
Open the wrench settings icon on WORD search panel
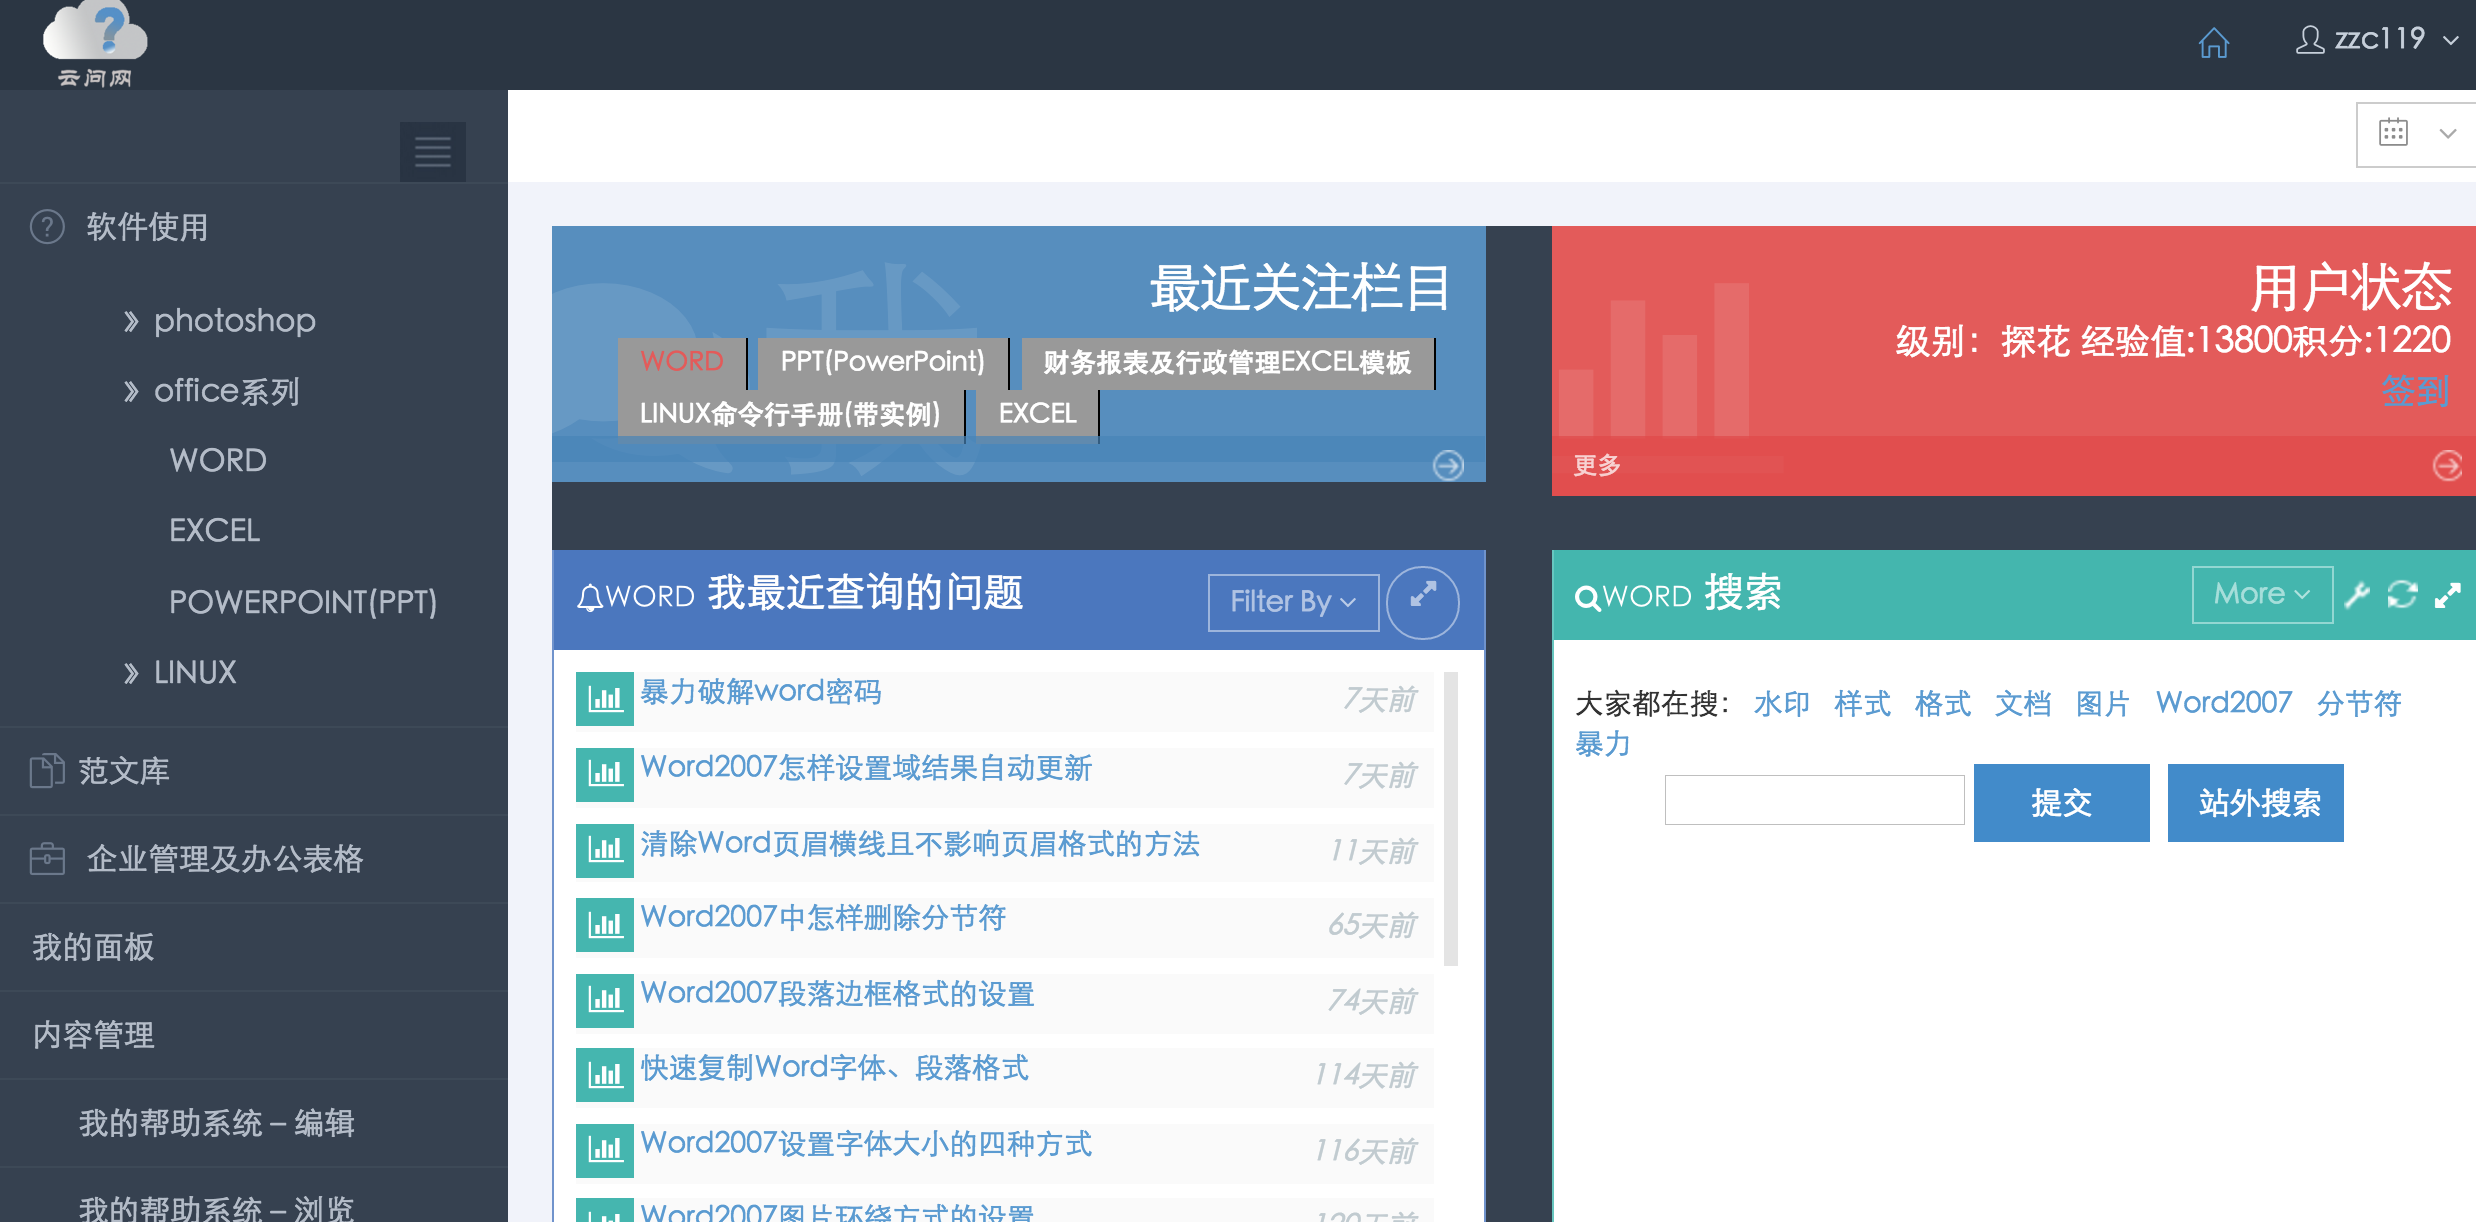(x=2357, y=594)
